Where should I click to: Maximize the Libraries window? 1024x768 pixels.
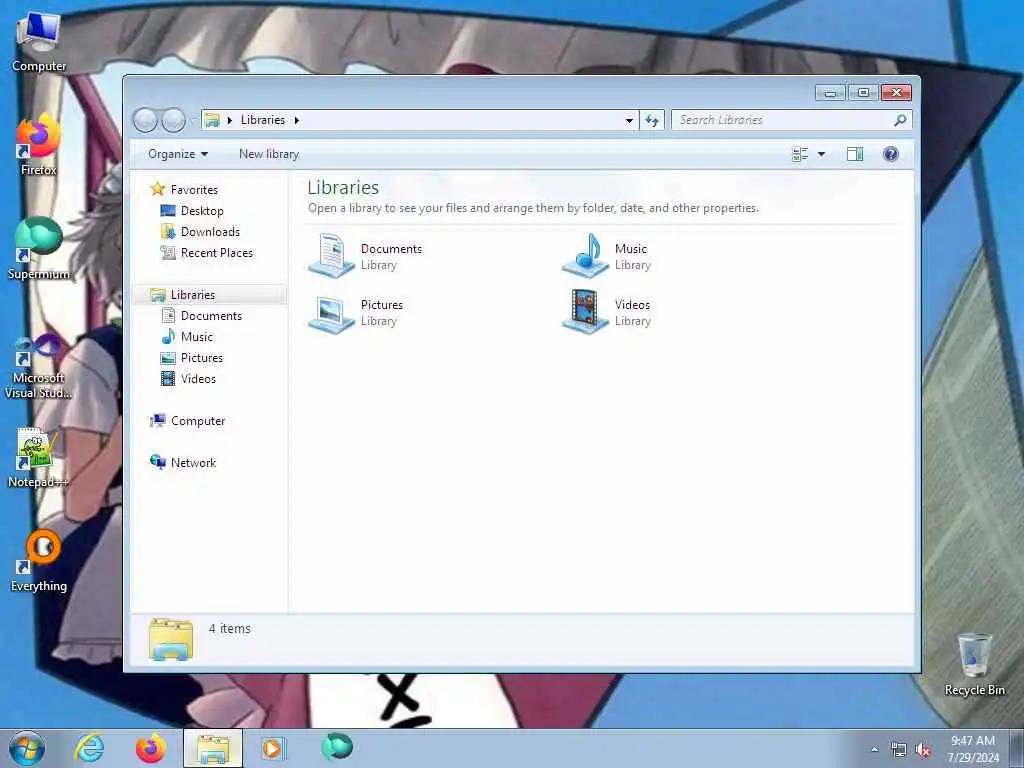[x=863, y=93]
